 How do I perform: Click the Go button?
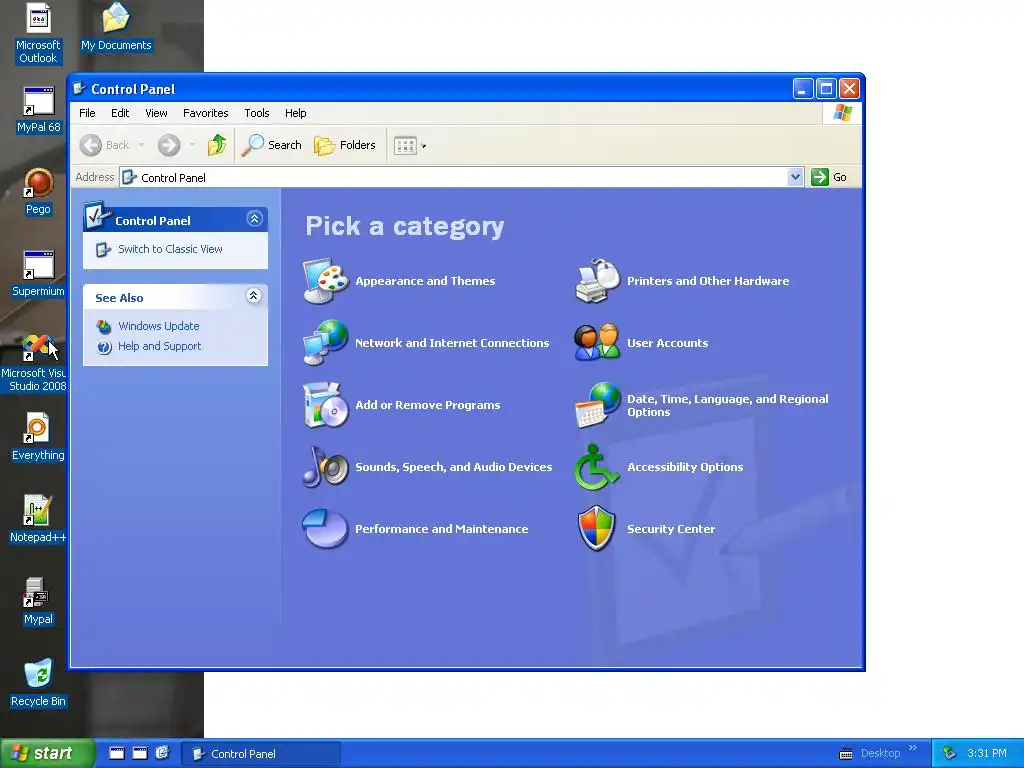[x=829, y=177]
